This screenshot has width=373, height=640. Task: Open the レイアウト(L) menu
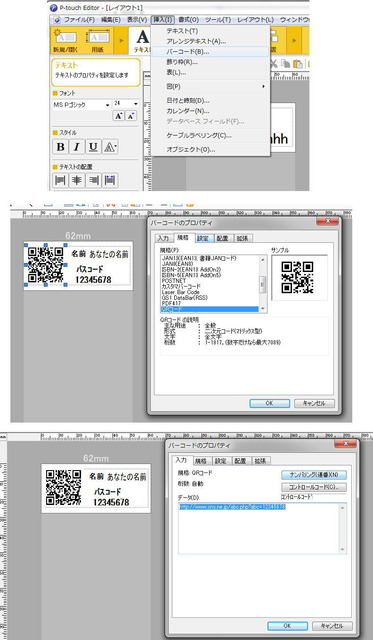point(255,20)
